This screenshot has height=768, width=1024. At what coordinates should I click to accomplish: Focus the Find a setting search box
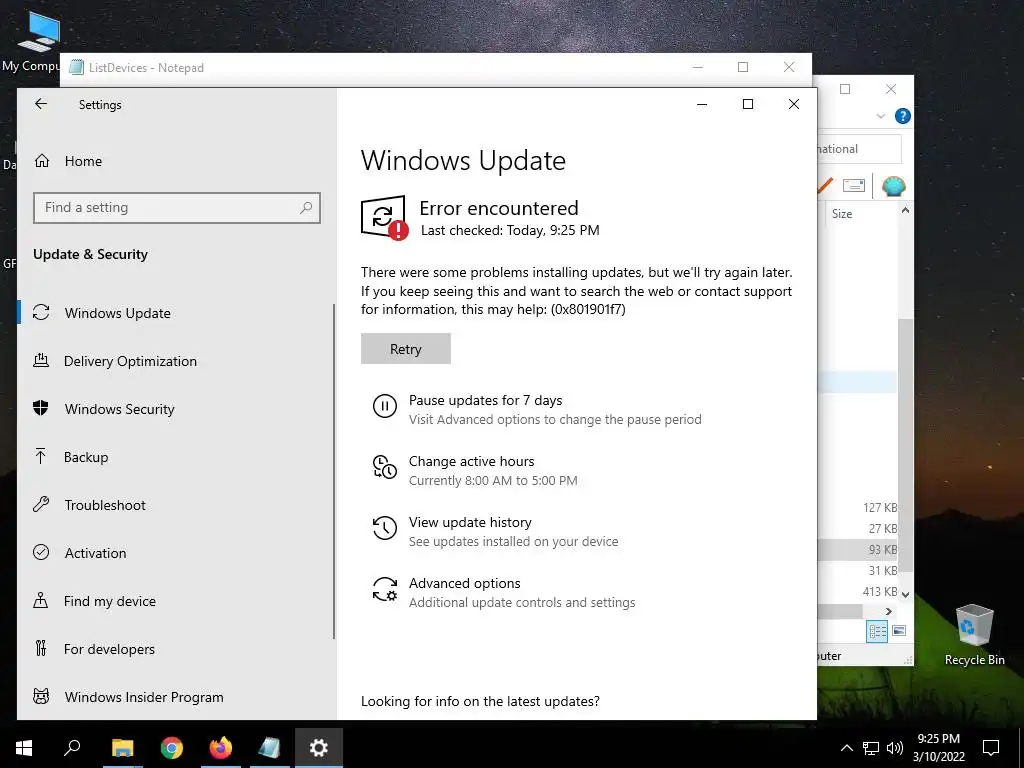pyautogui.click(x=176, y=208)
